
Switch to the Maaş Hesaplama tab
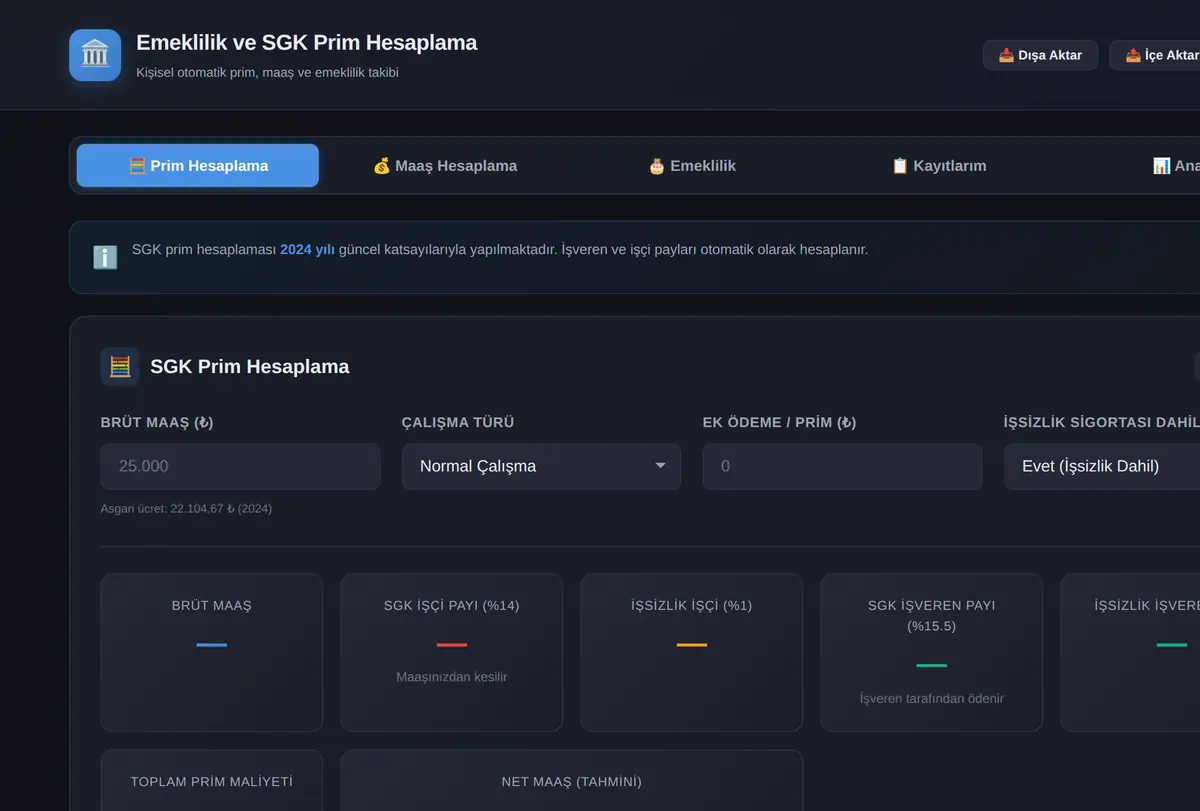[445, 166]
